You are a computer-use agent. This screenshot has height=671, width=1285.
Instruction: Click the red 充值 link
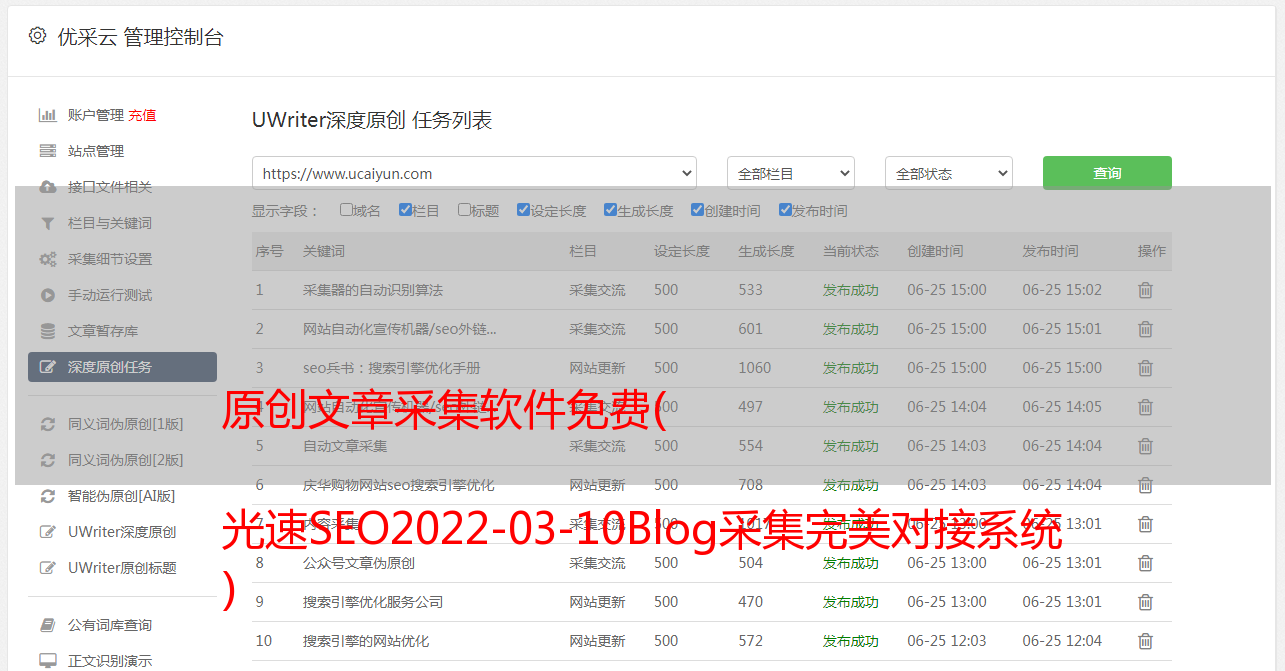pyautogui.click(x=142, y=115)
